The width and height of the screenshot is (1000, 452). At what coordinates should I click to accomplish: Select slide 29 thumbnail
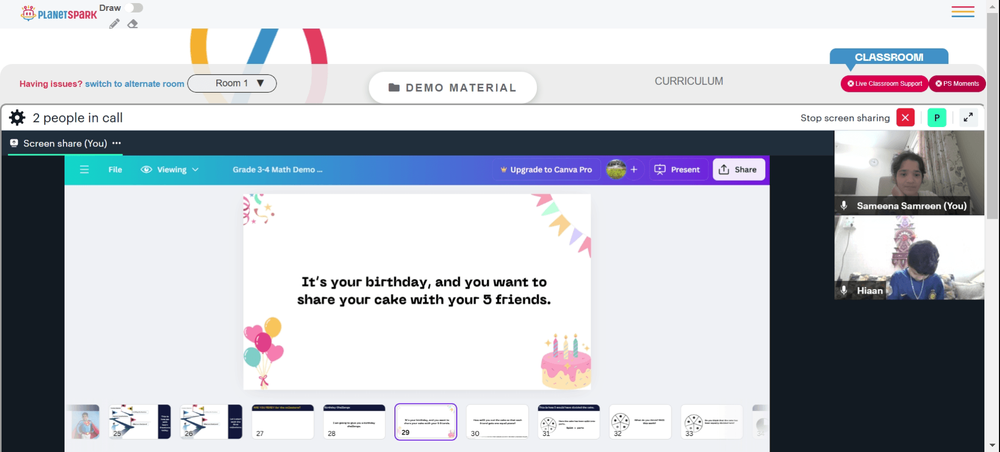click(x=425, y=421)
